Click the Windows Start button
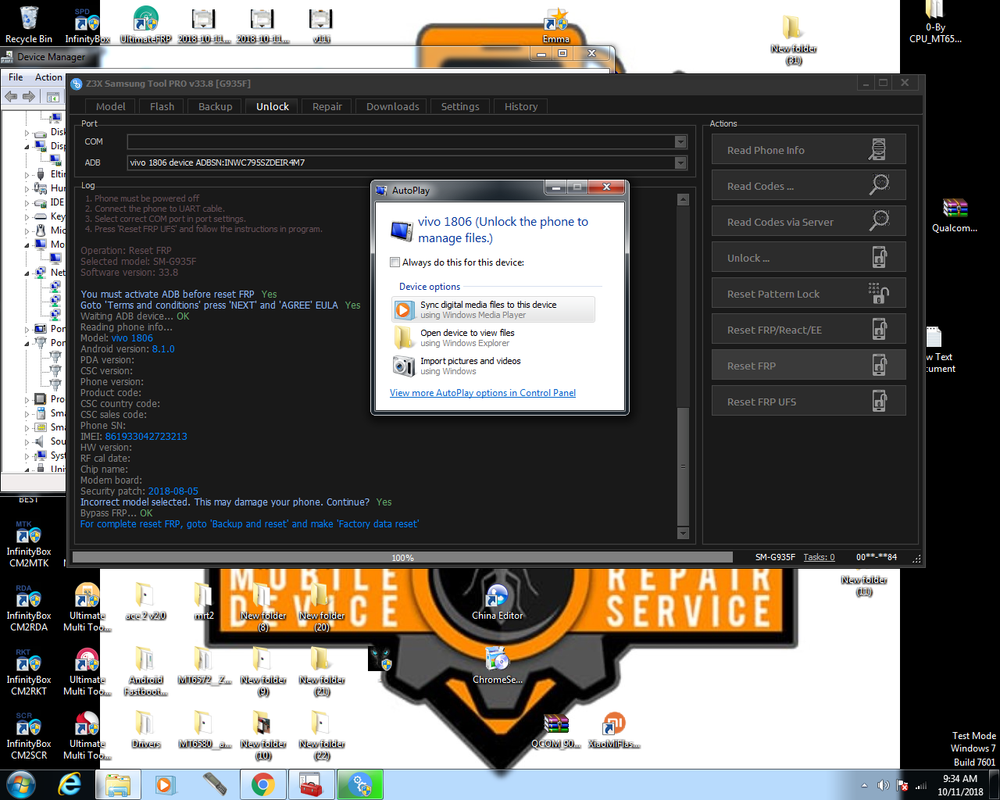 (x=20, y=784)
